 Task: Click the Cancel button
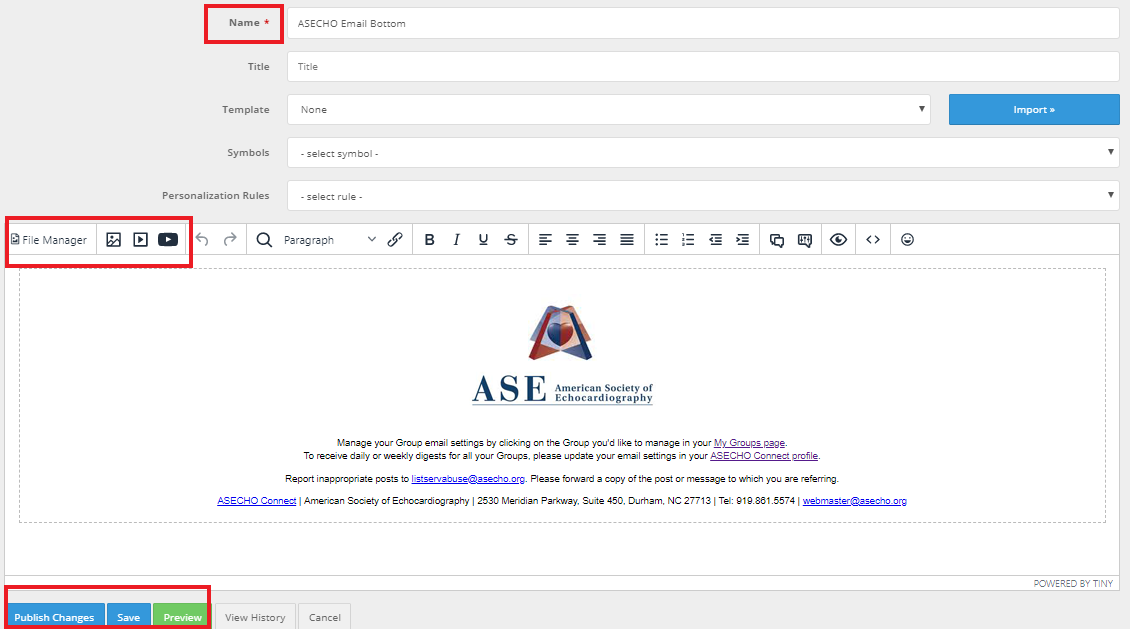click(x=324, y=617)
